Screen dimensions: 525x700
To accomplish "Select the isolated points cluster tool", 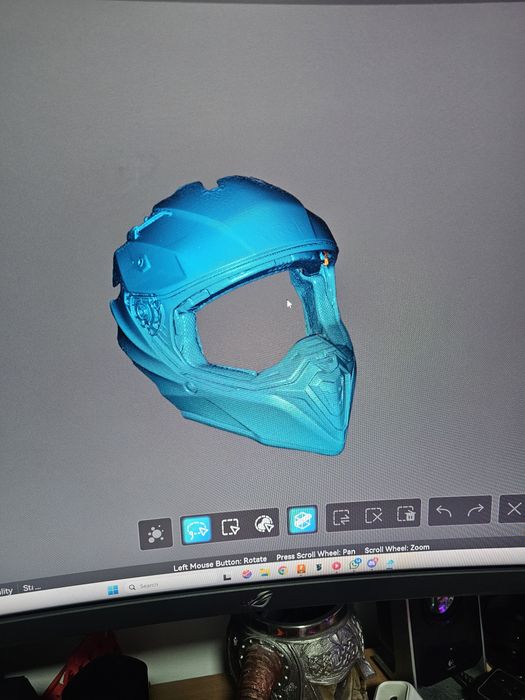I will [155, 533].
